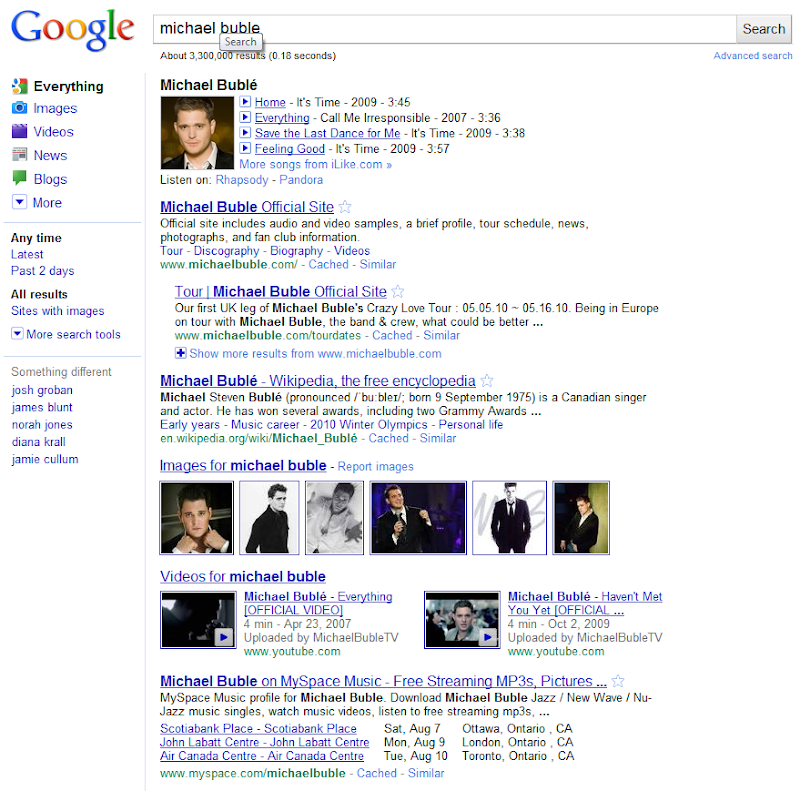
Task: Star the Michael Buble Official Site result
Action: point(345,207)
